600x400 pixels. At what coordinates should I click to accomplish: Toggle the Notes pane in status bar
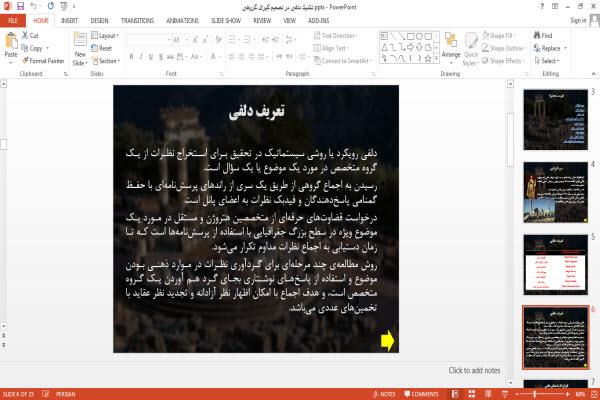[x=384, y=394]
